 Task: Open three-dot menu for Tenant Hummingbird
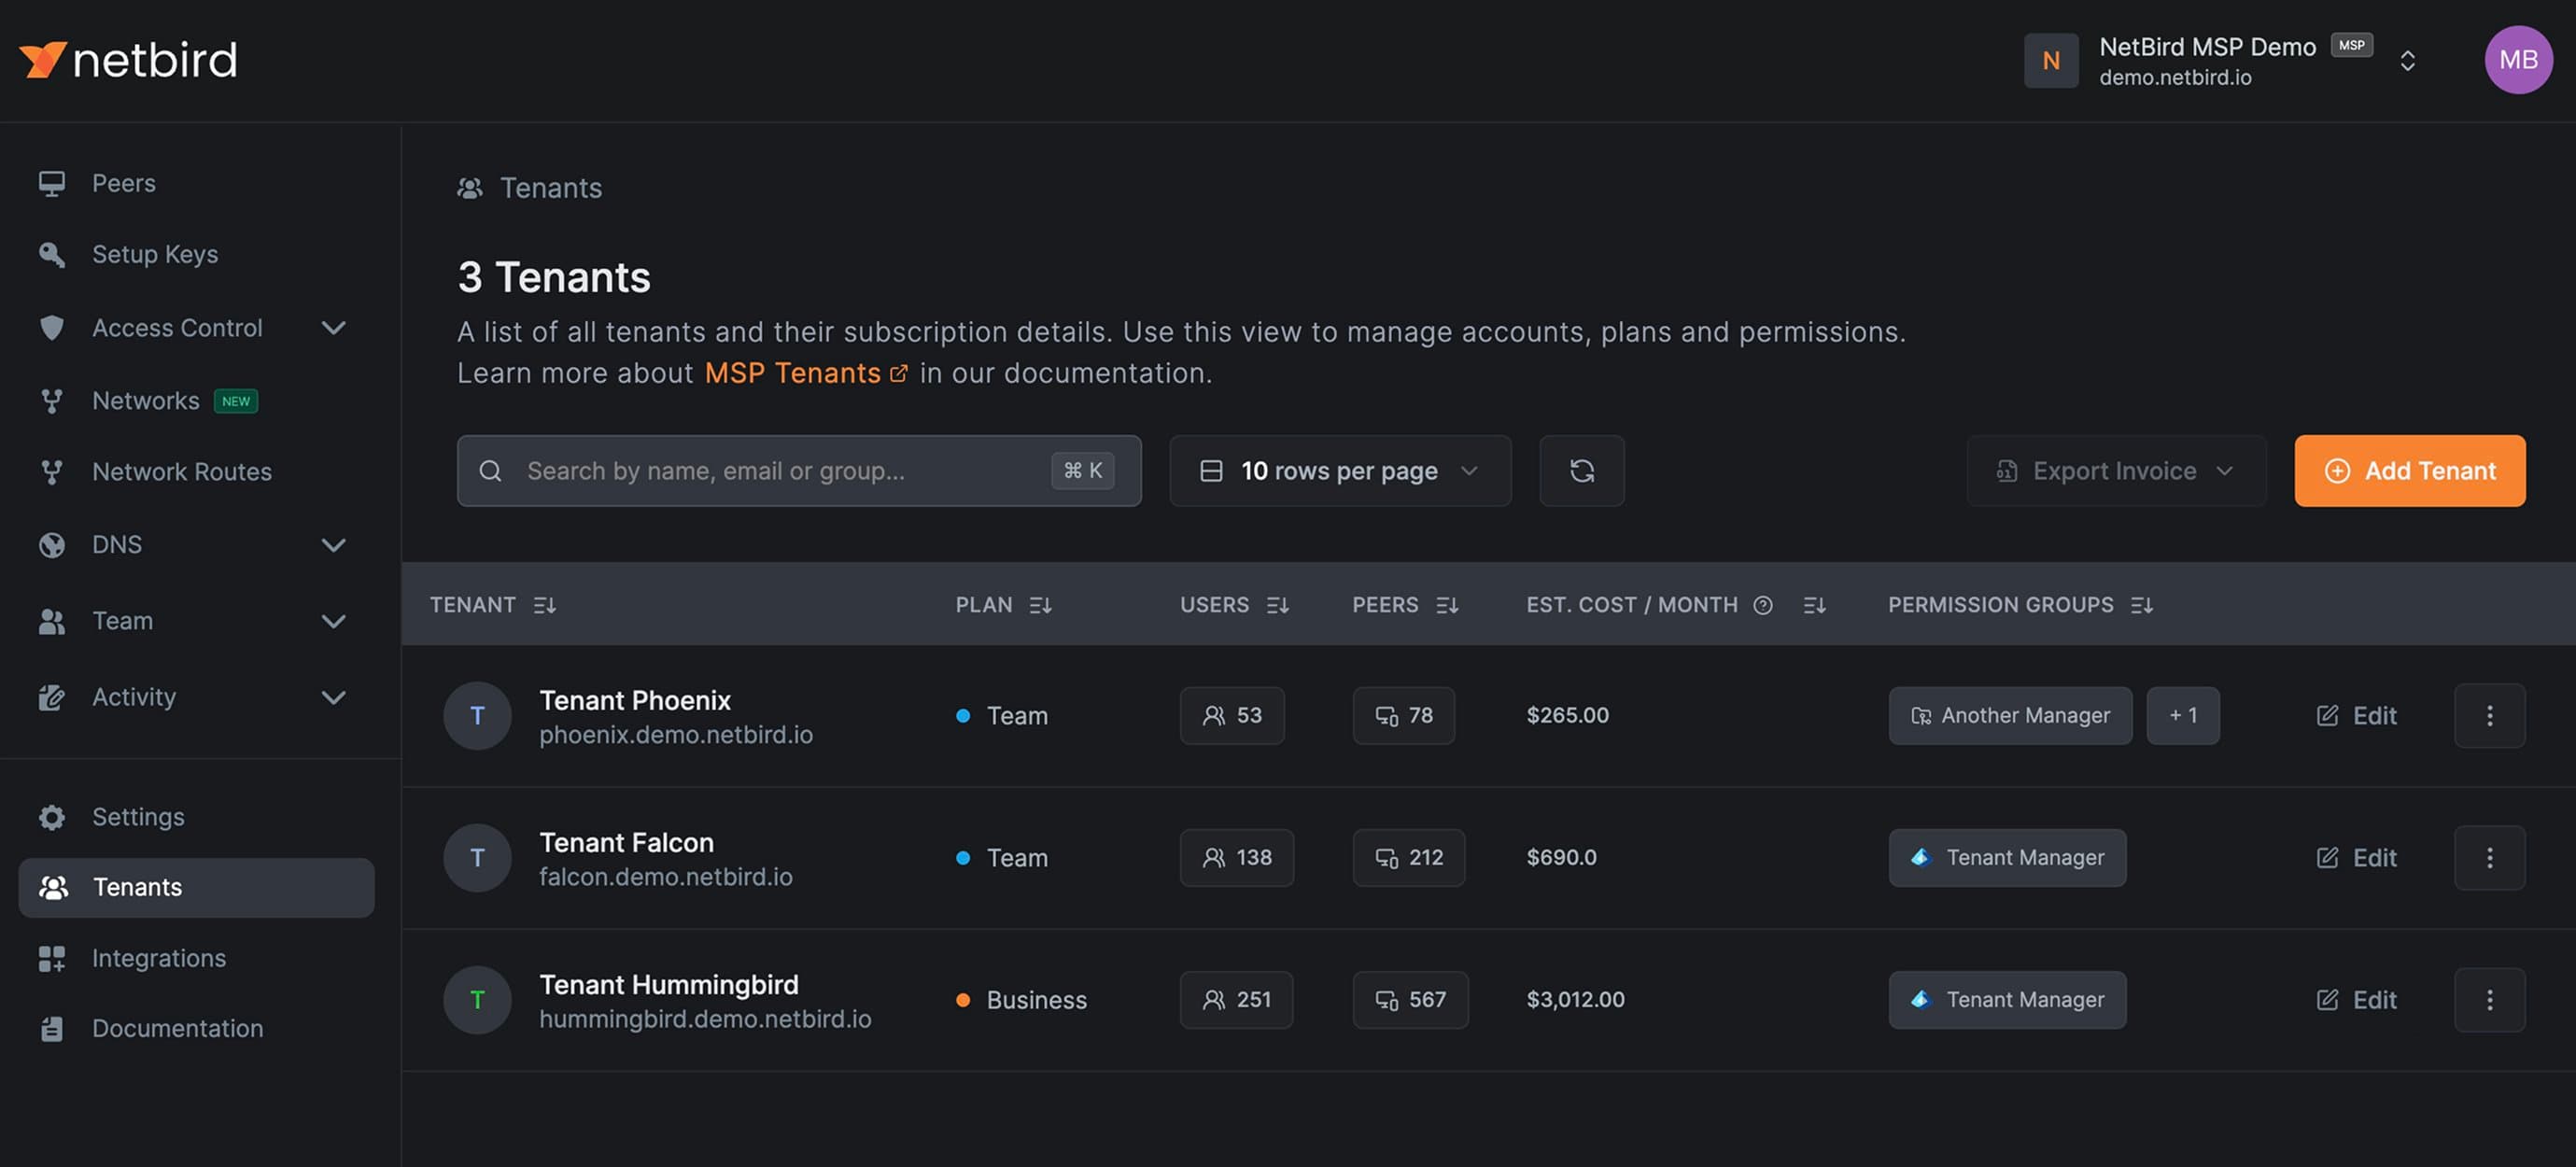(x=2488, y=999)
